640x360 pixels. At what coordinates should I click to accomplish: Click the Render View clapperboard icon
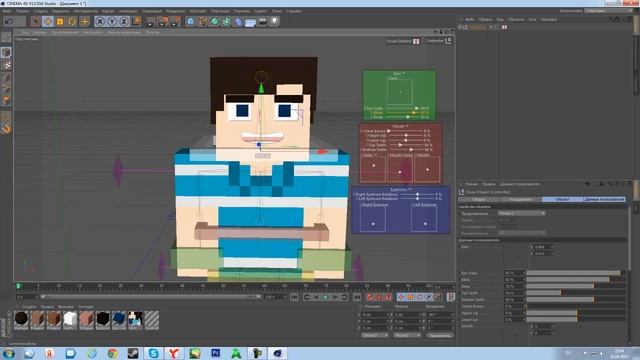pyautogui.click(x=151, y=21)
